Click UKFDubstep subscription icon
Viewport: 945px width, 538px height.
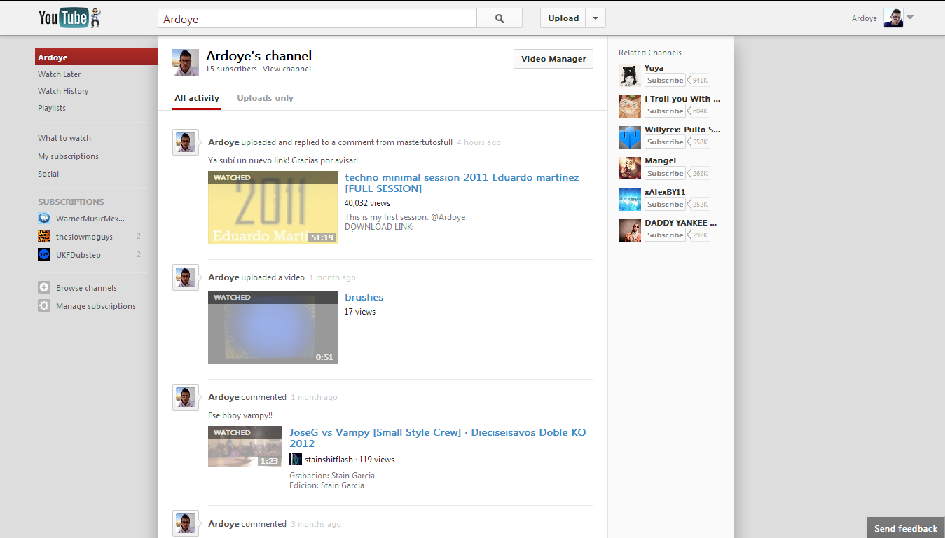coord(44,254)
